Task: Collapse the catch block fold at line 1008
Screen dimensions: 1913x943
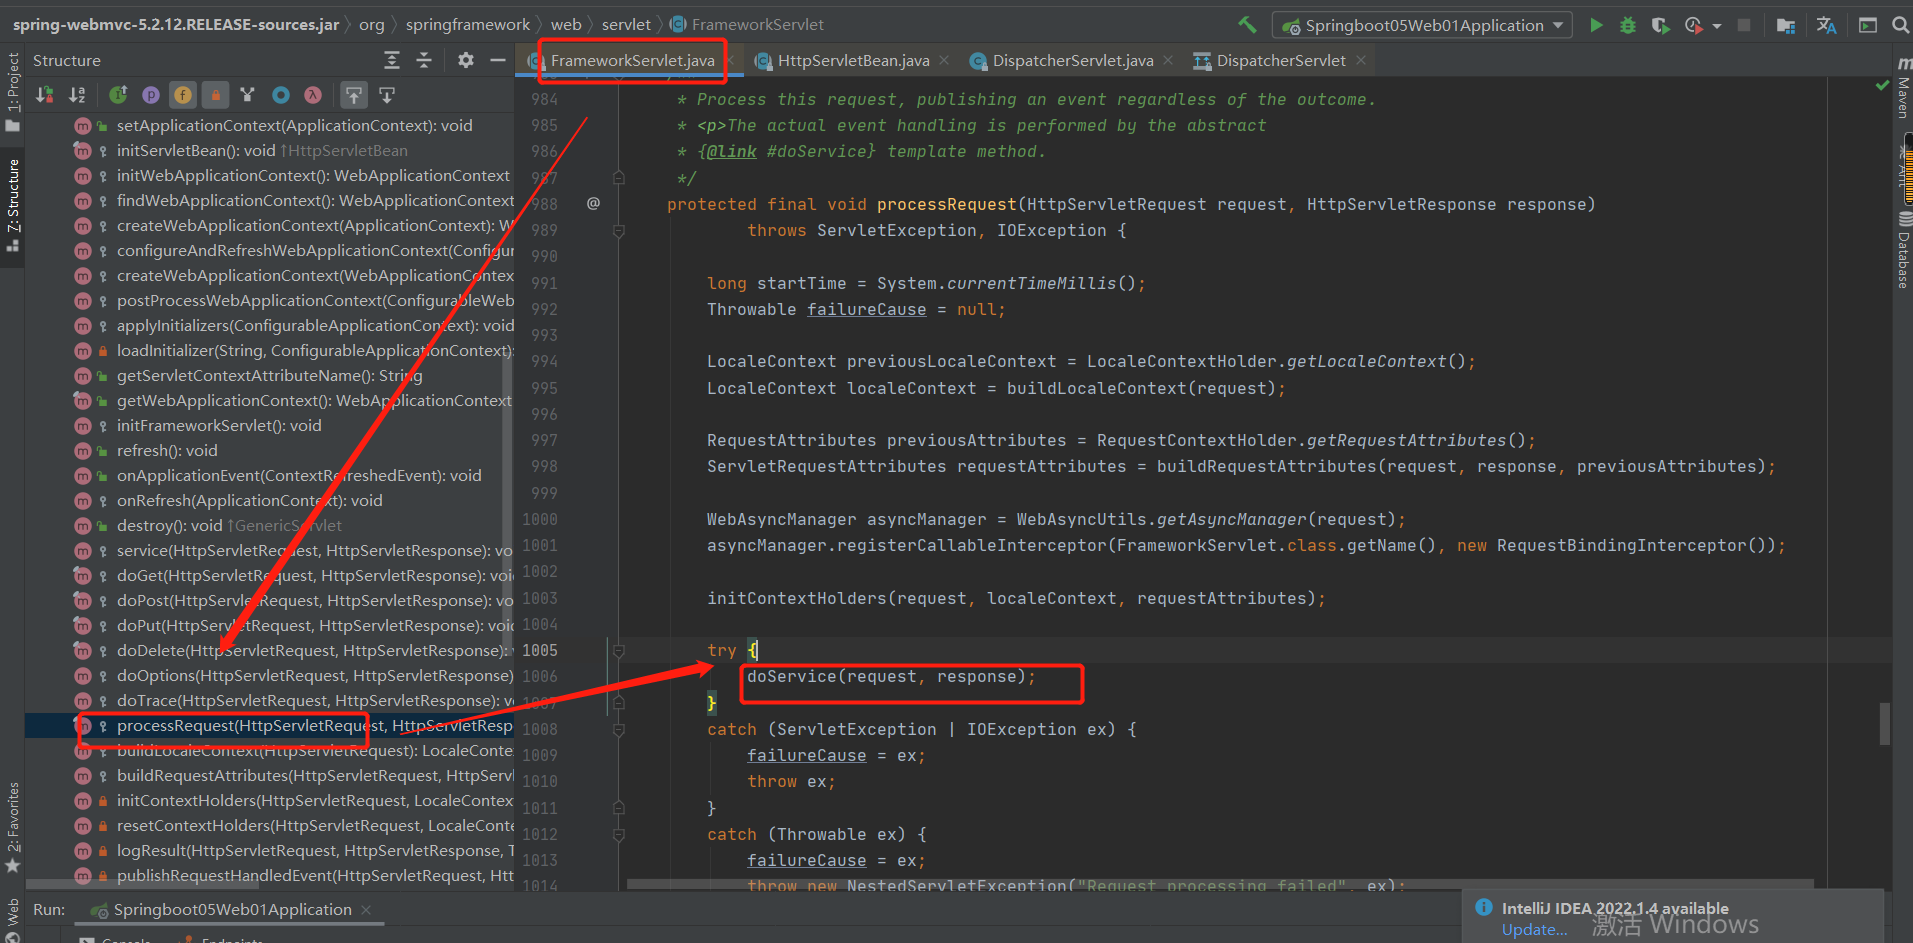Action: [x=619, y=730]
